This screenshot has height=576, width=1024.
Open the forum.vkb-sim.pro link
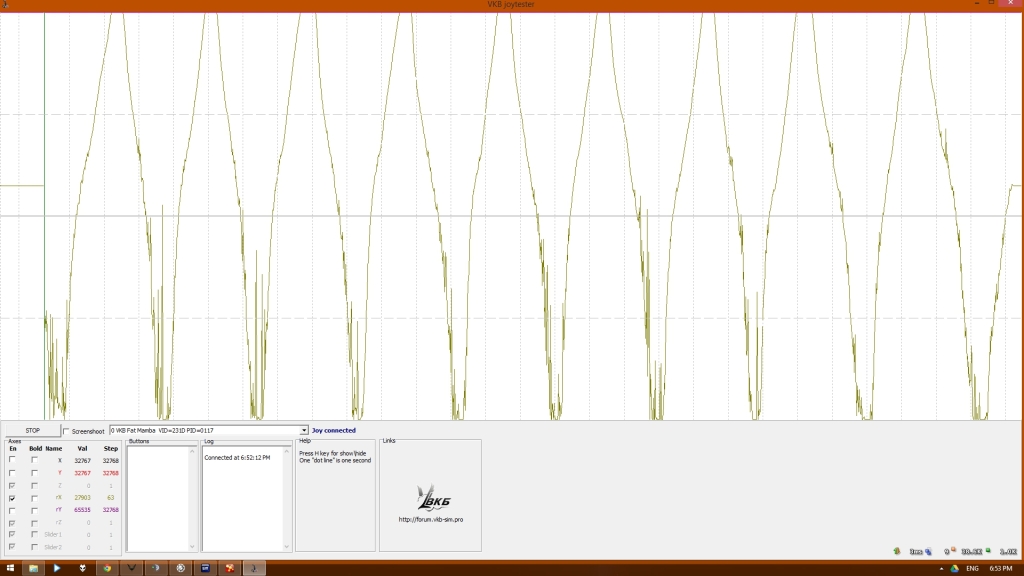pos(430,519)
